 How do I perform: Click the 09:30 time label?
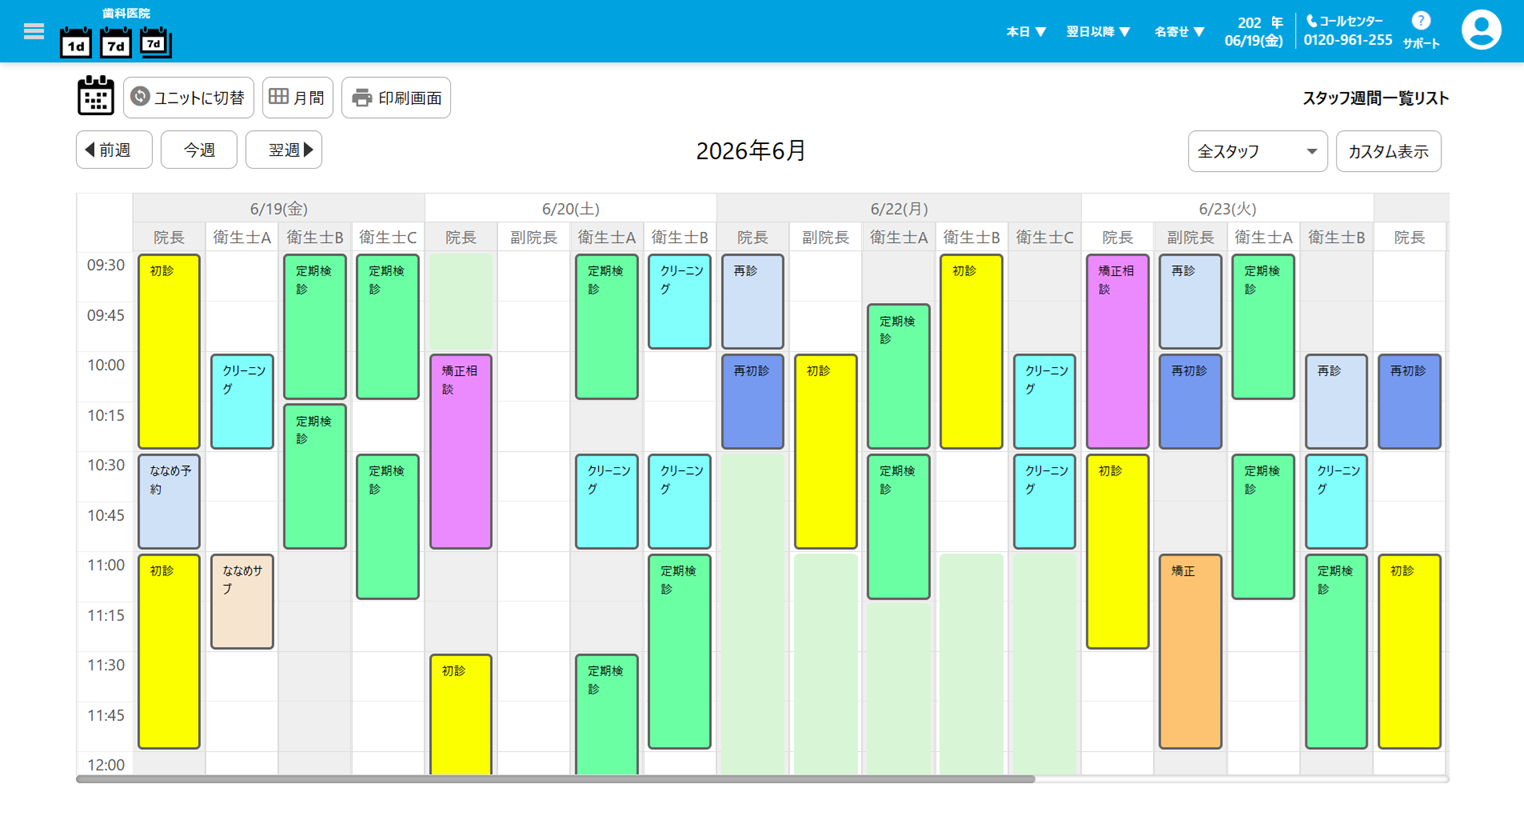[105, 265]
